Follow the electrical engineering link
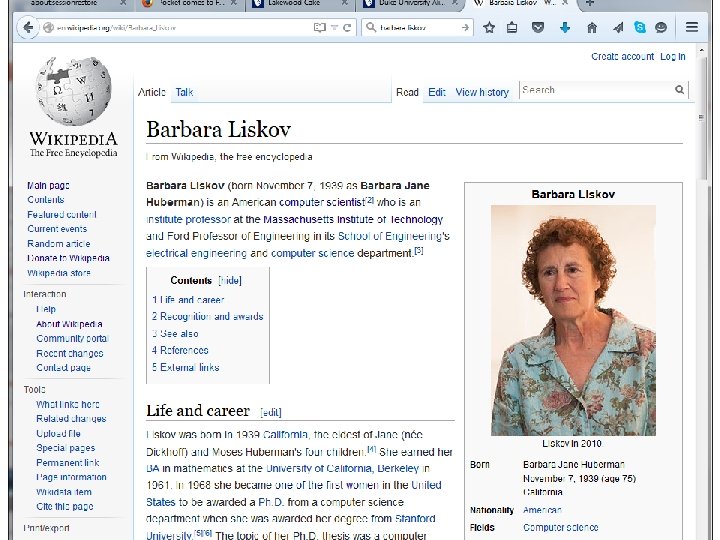 pos(196,253)
